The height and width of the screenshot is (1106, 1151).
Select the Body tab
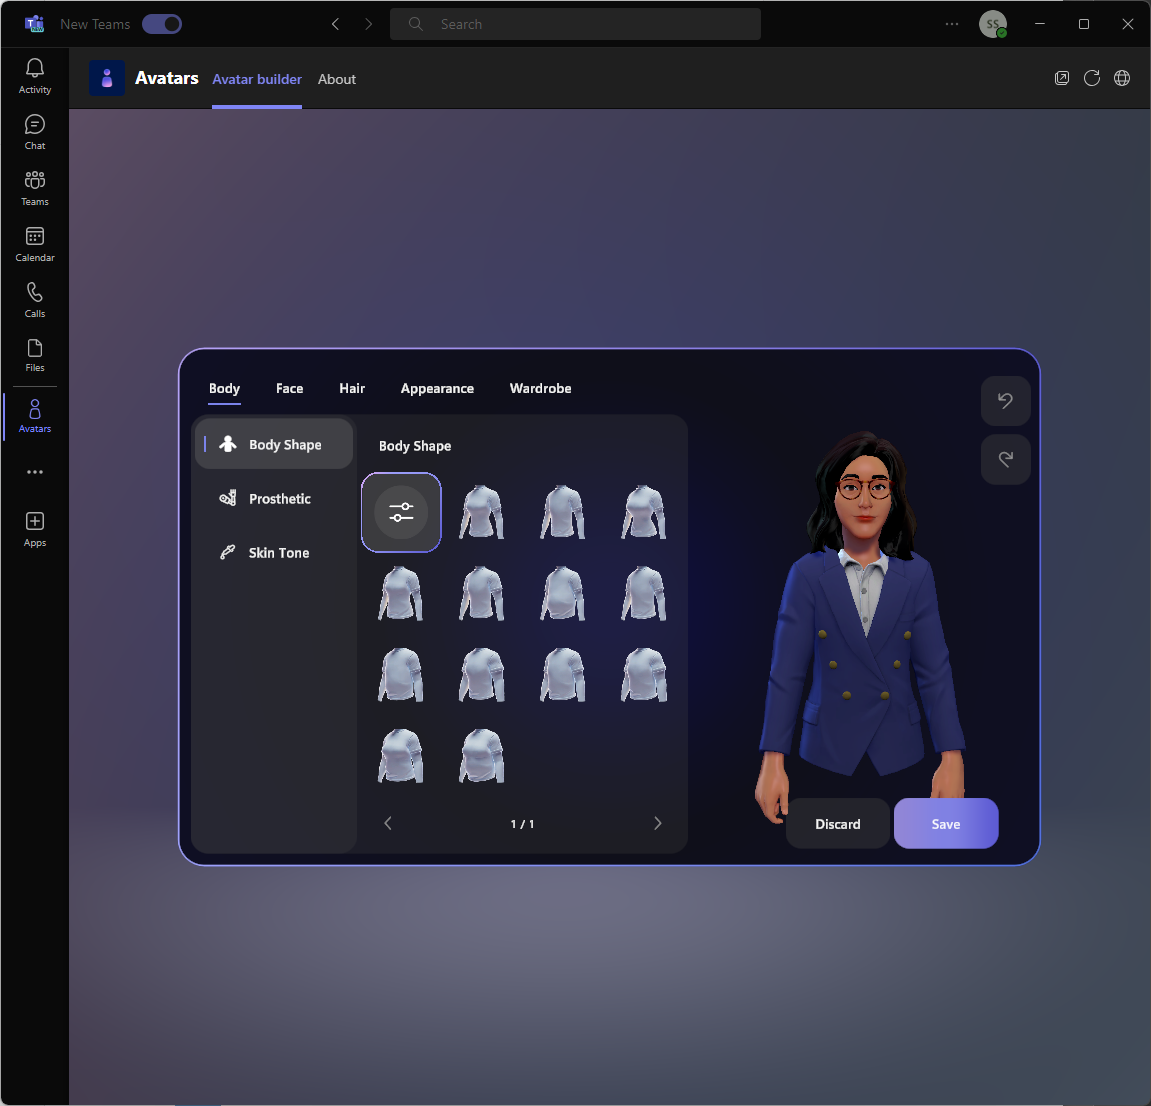point(224,388)
